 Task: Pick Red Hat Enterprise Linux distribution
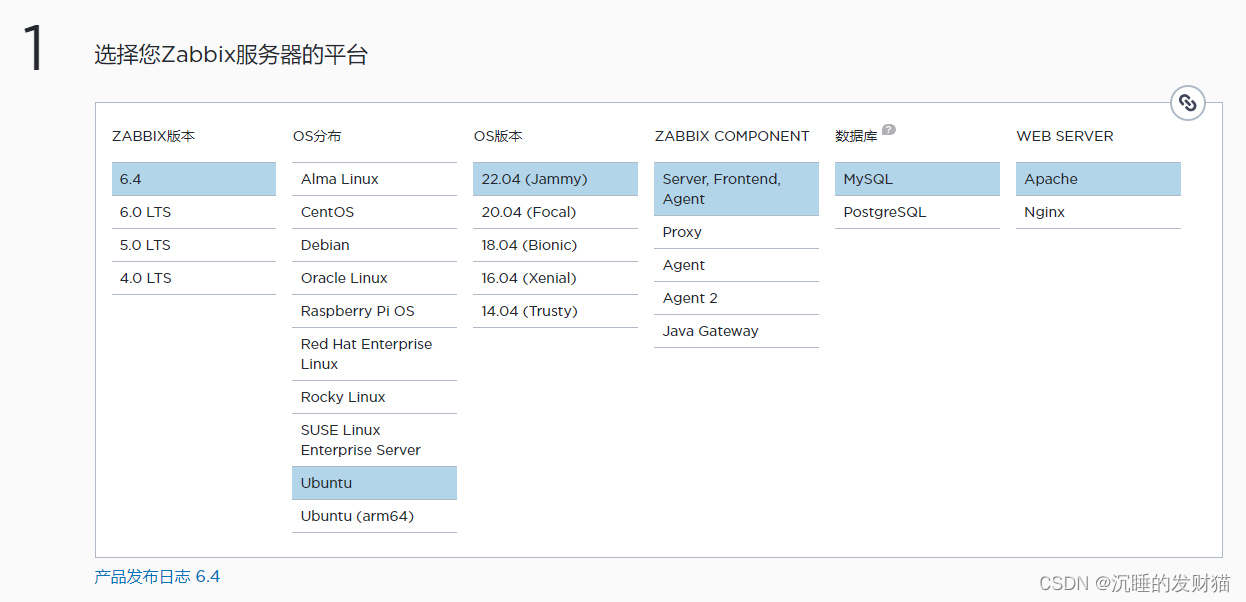click(374, 354)
